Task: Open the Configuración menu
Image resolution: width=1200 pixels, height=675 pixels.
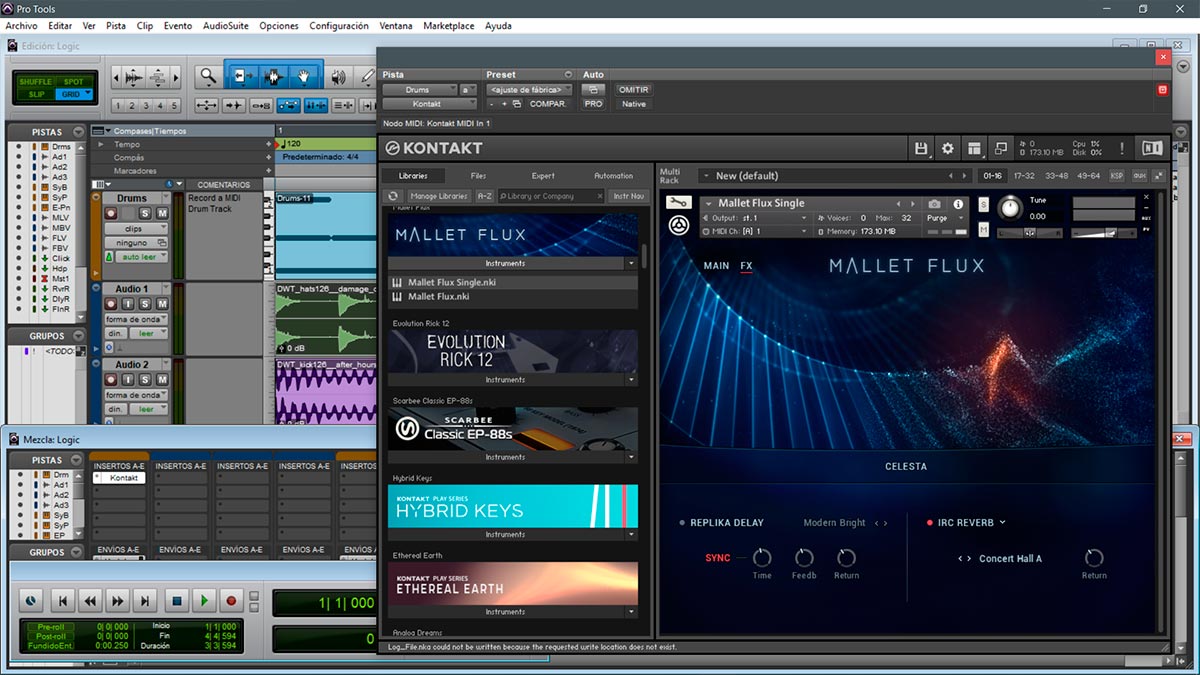Action: pyautogui.click(x=339, y=26)
